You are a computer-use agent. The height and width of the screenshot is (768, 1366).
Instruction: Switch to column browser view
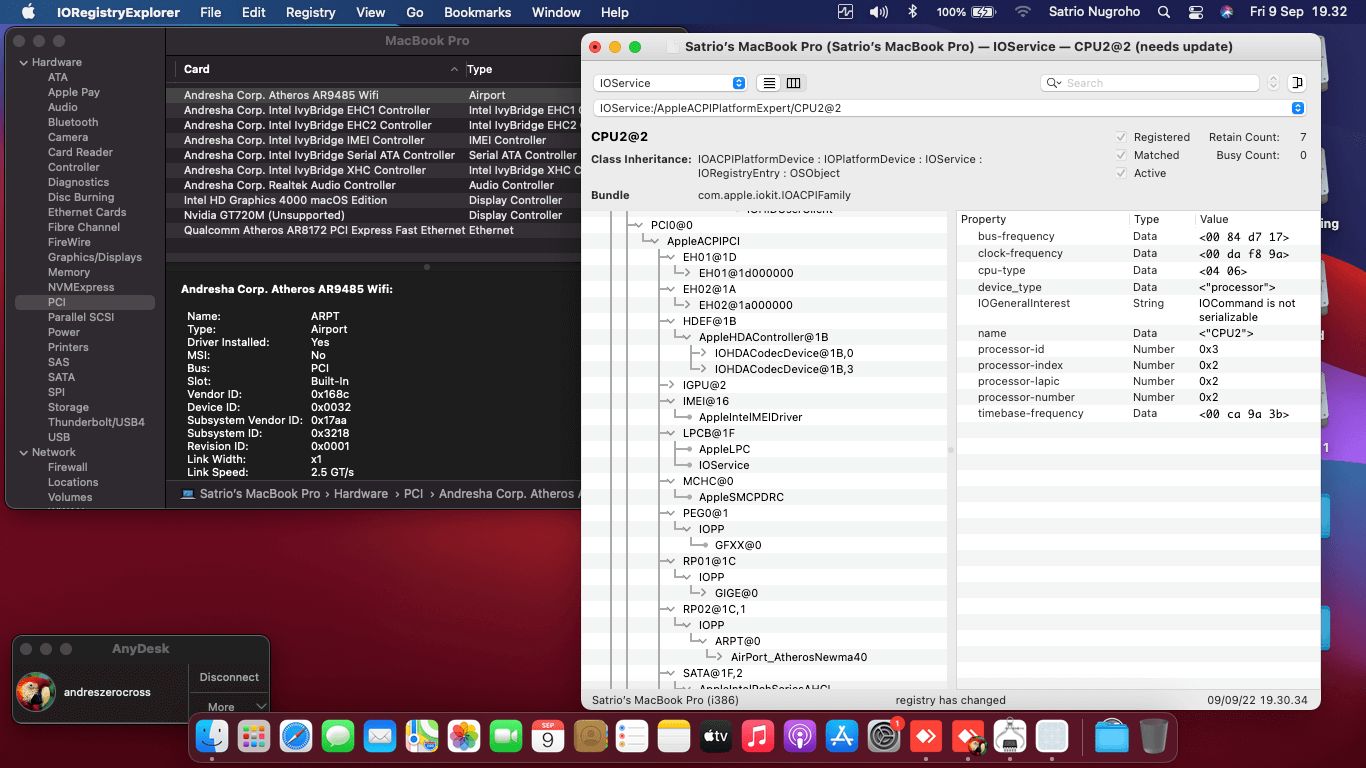pos(793,83)
